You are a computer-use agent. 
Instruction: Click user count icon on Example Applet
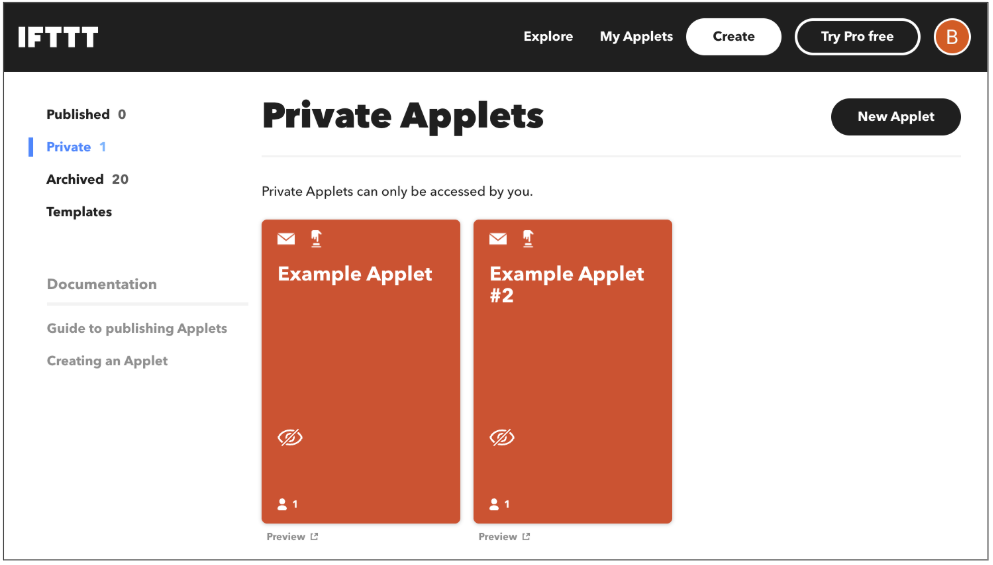coord(283,504)
